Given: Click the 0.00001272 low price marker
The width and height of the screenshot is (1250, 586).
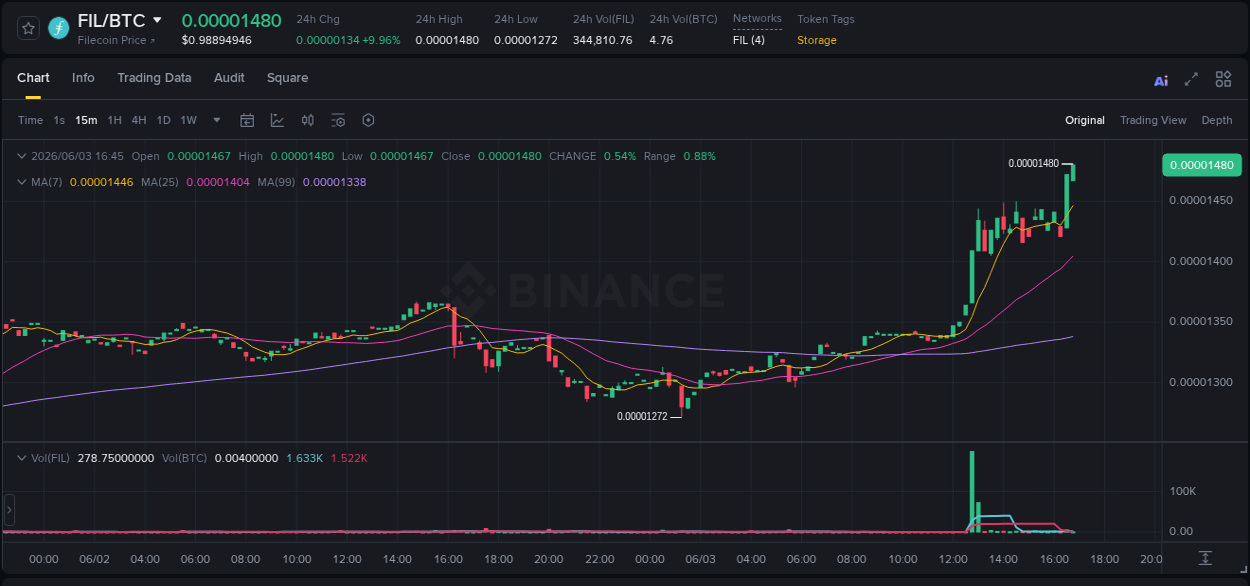Looking at the screenshot, I should coord(642,416).
